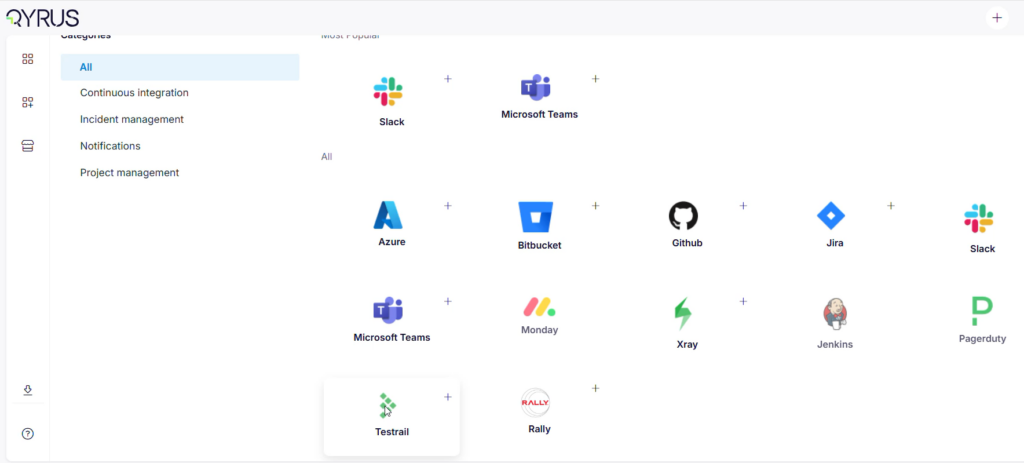Viewport: 1024px width, 463px height.
Task: Click the Azure integration icon
Action: [388, 216]
